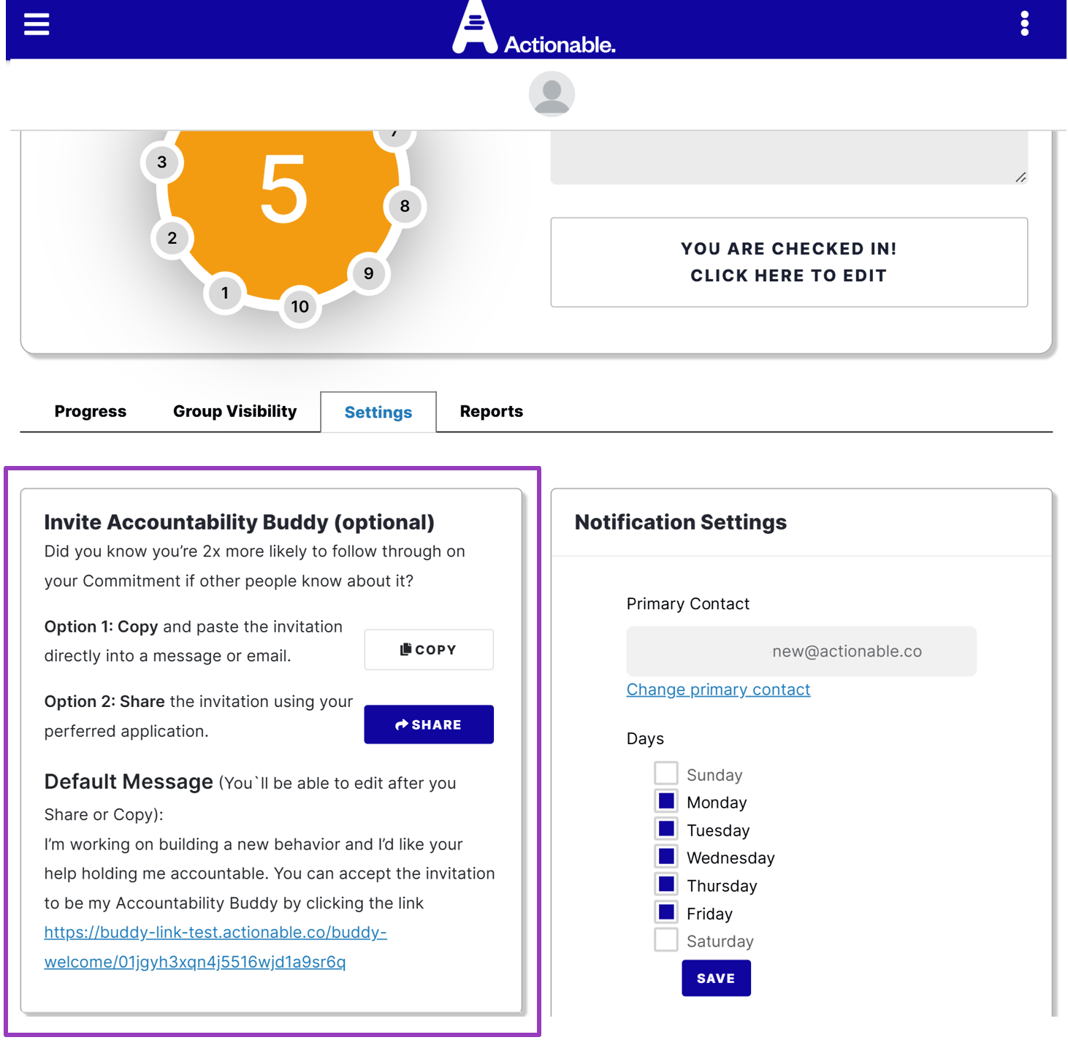Switch to the Progress tab
This screenshot has width=1068, height=1040.
pos(90,411)
